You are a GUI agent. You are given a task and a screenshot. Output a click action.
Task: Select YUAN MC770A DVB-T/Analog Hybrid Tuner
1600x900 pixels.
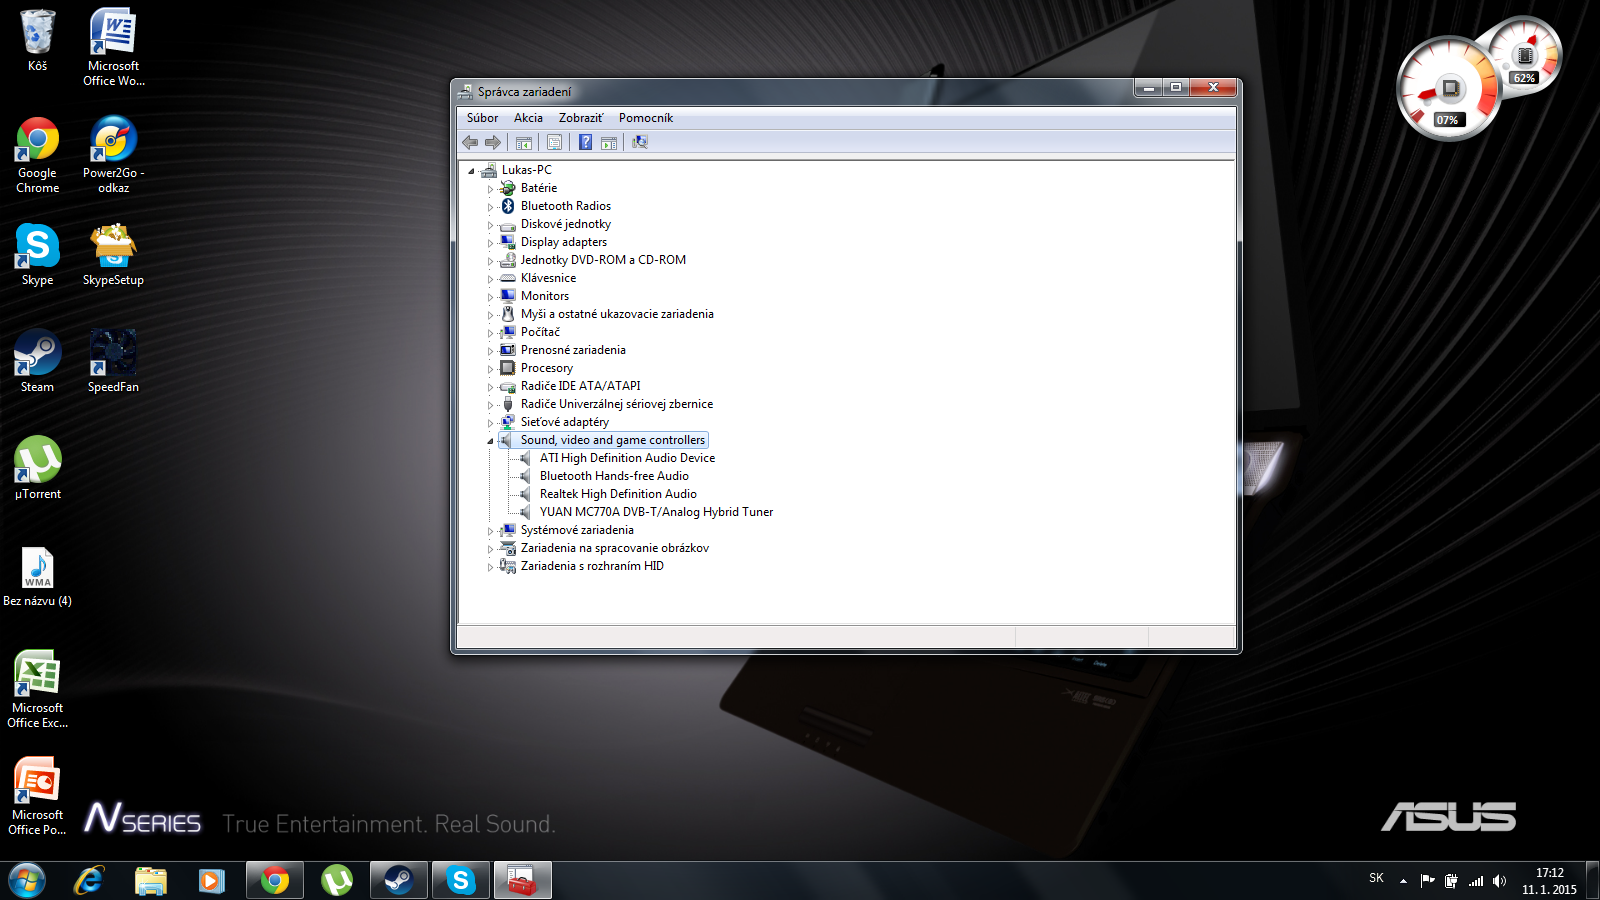point(656,512)
